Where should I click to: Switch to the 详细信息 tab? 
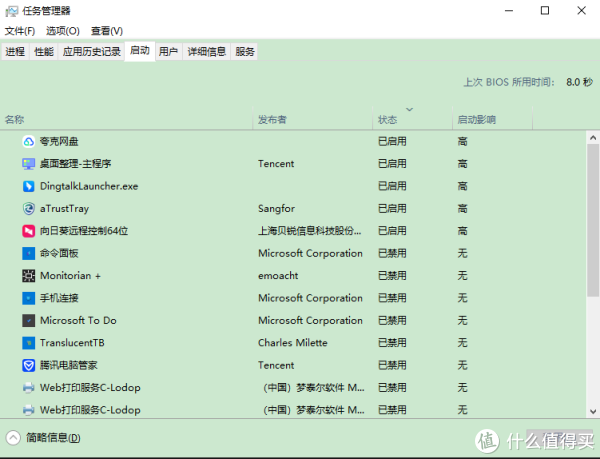click(x=207, y=51)
